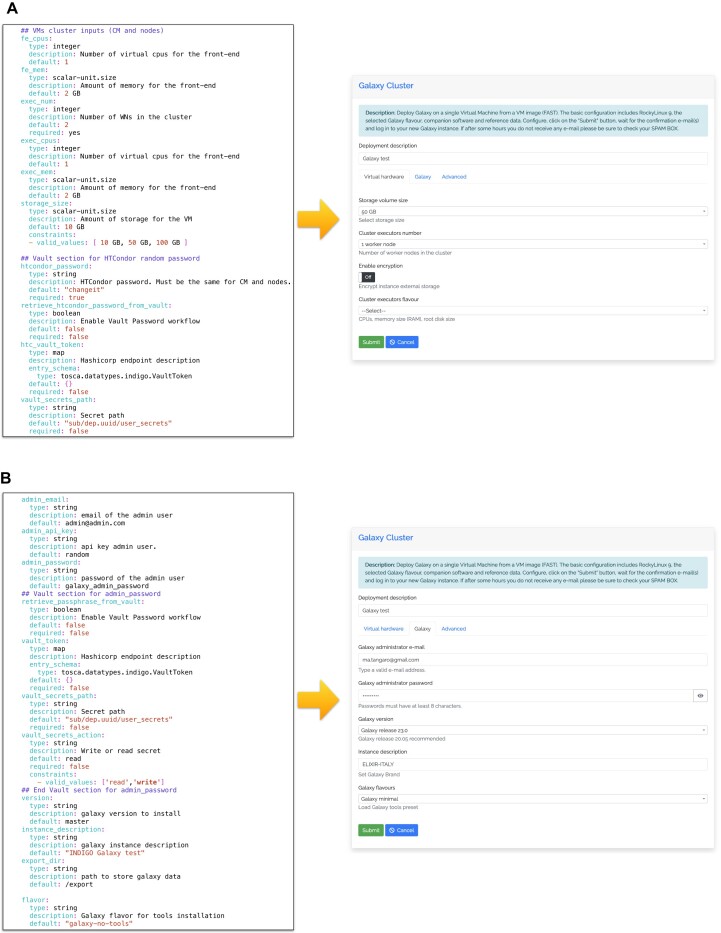Image resolution: width=721 pixels, height=933 pixels.
Task: Open the Storage volume size dropdown
Action: (532, 211)
